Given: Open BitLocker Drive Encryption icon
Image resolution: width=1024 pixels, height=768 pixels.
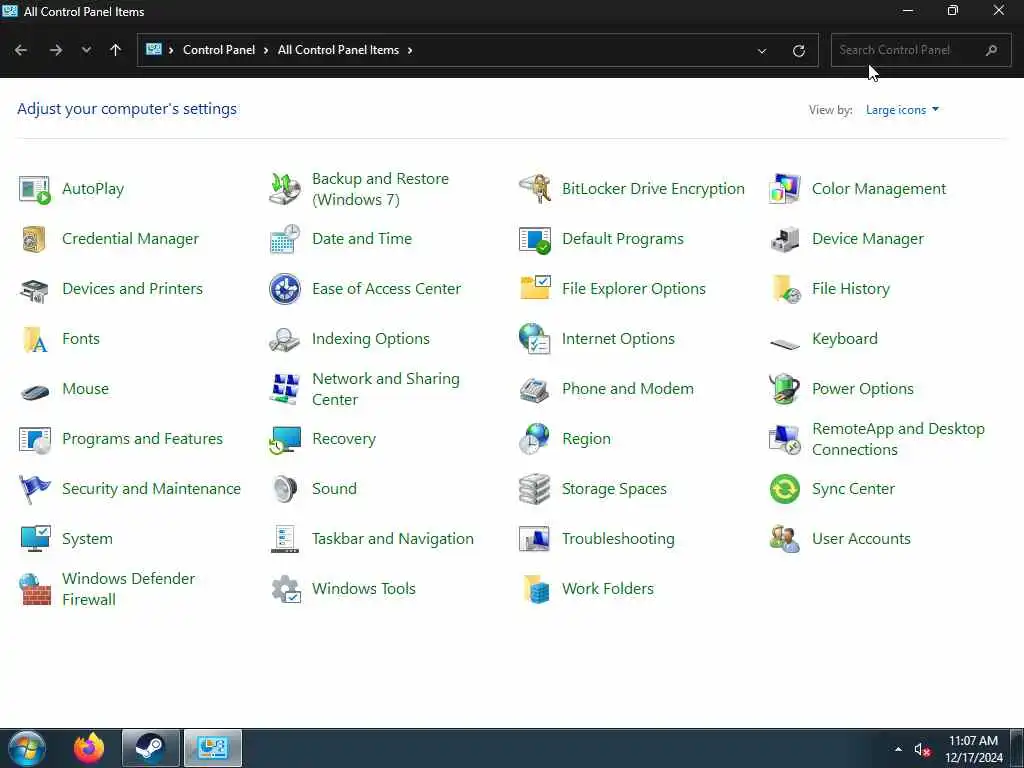Looking at the screenshot, I should pos(535,189).
